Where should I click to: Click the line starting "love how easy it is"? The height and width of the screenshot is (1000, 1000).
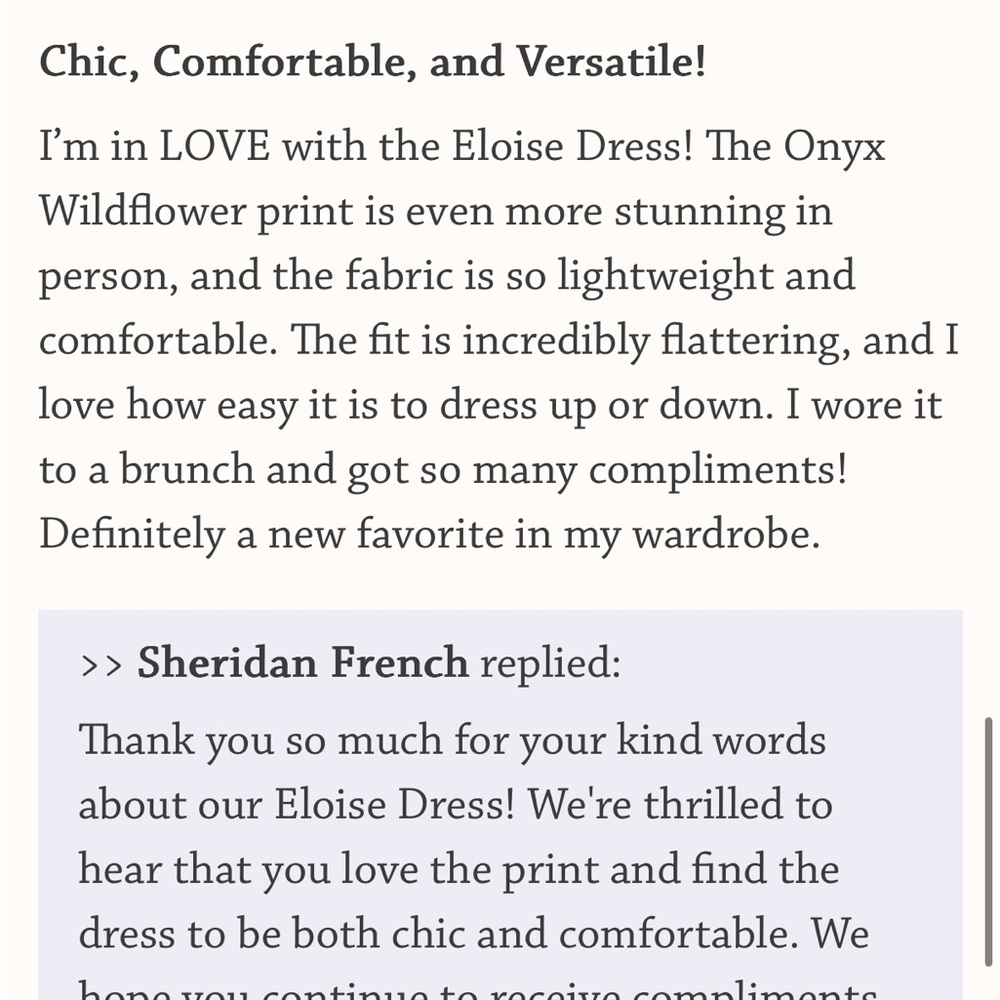(490, 406)
